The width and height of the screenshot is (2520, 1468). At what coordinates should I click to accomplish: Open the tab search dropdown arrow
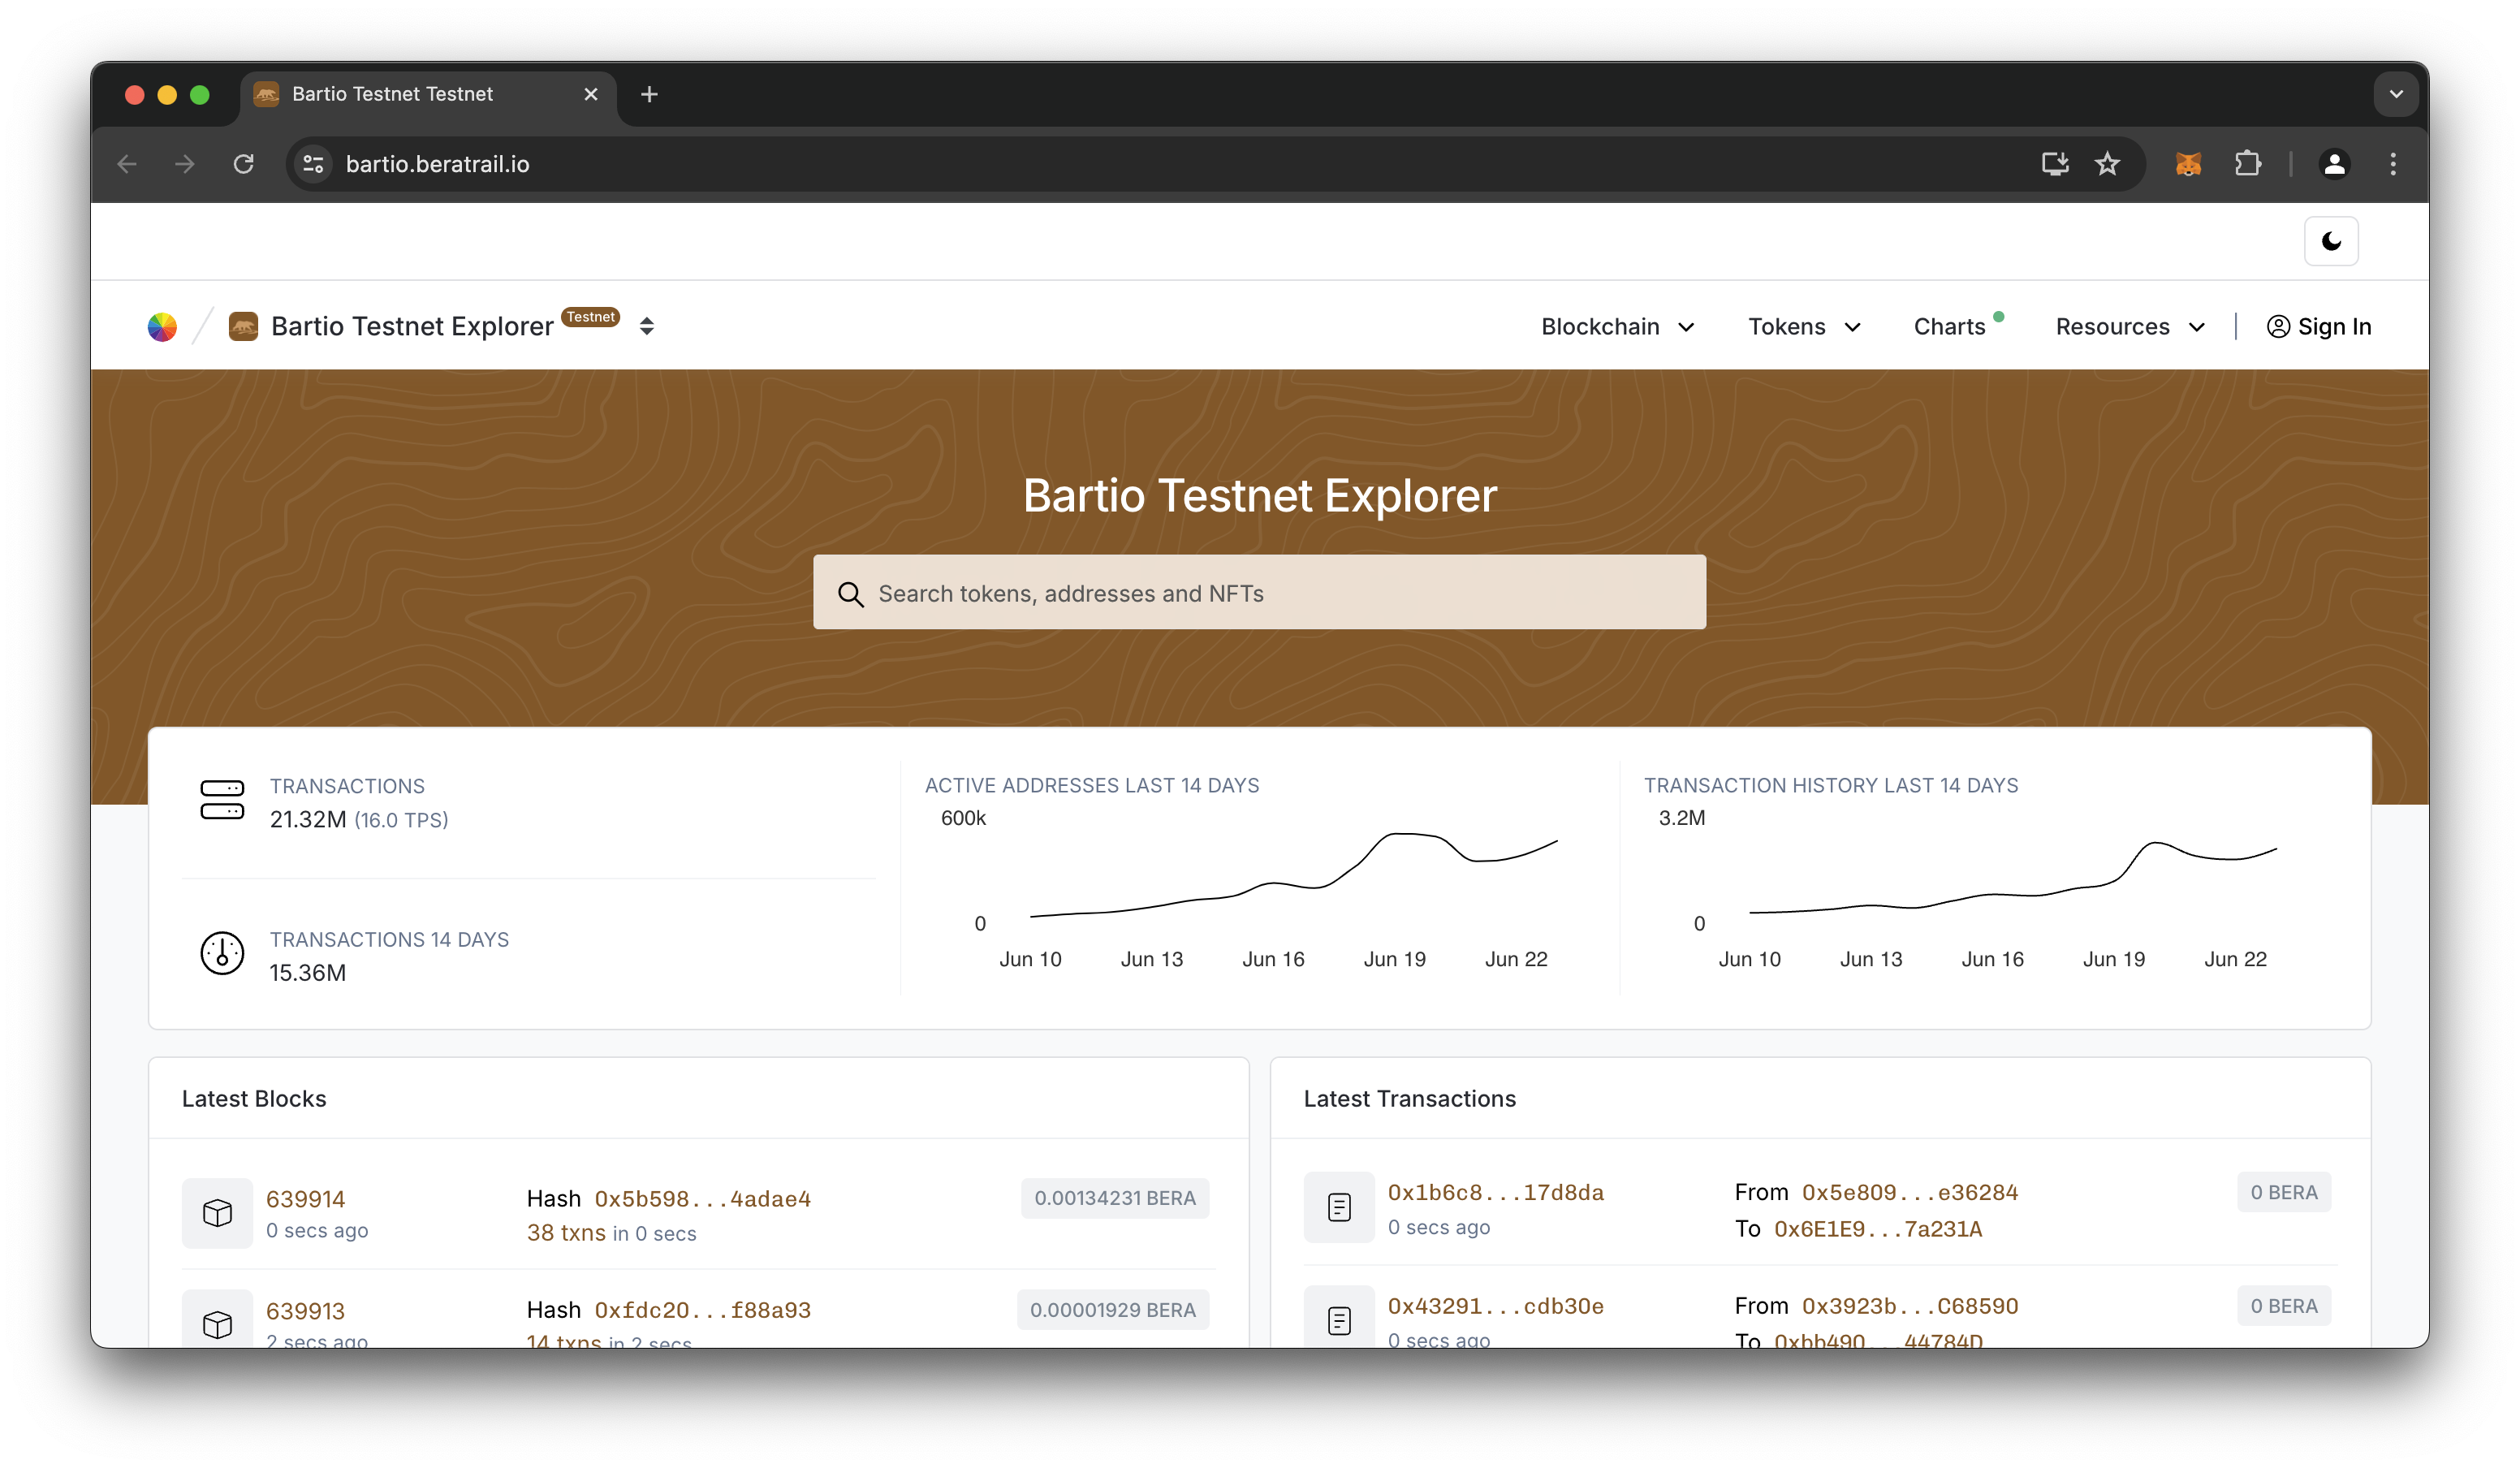pyautogui.click(x=2395, y=94)
